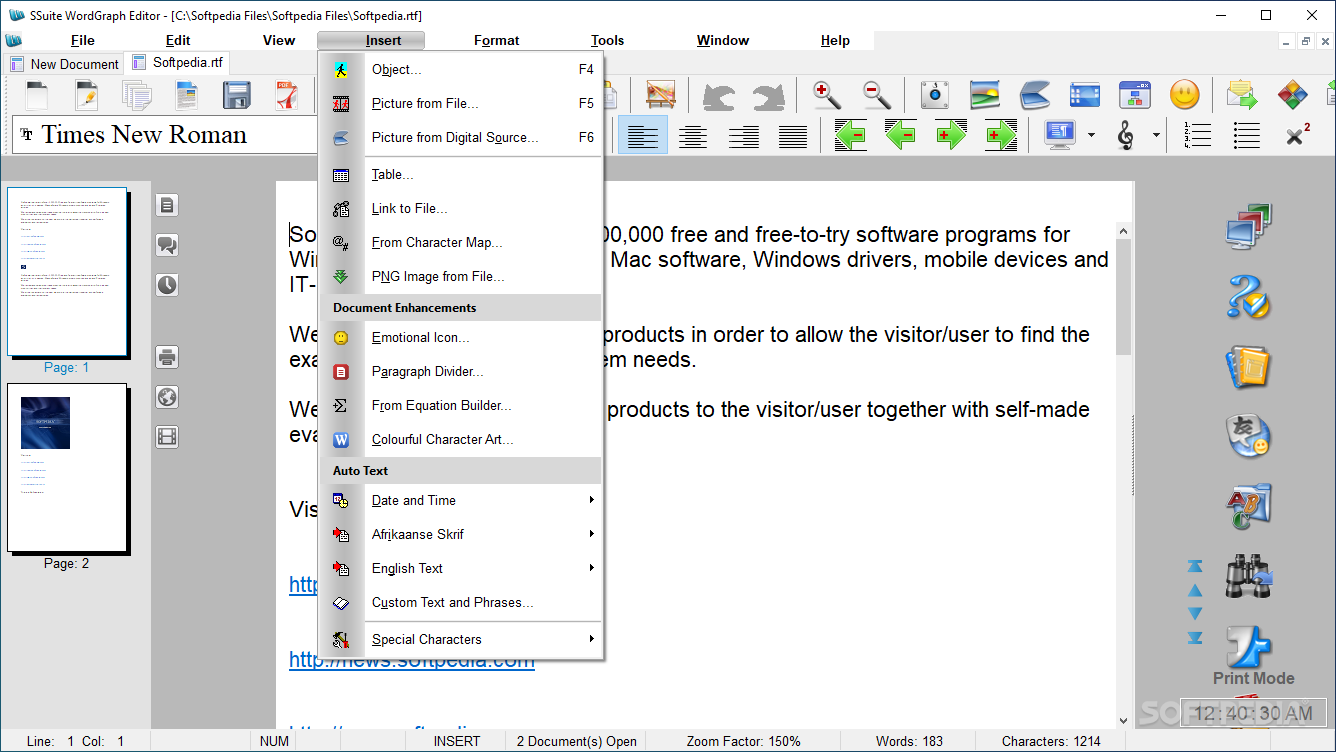The width and height of the screenshot is (1336, 752).
Task: Click the orange notebook sidebar icon
Action: [x=1248, y=367]
